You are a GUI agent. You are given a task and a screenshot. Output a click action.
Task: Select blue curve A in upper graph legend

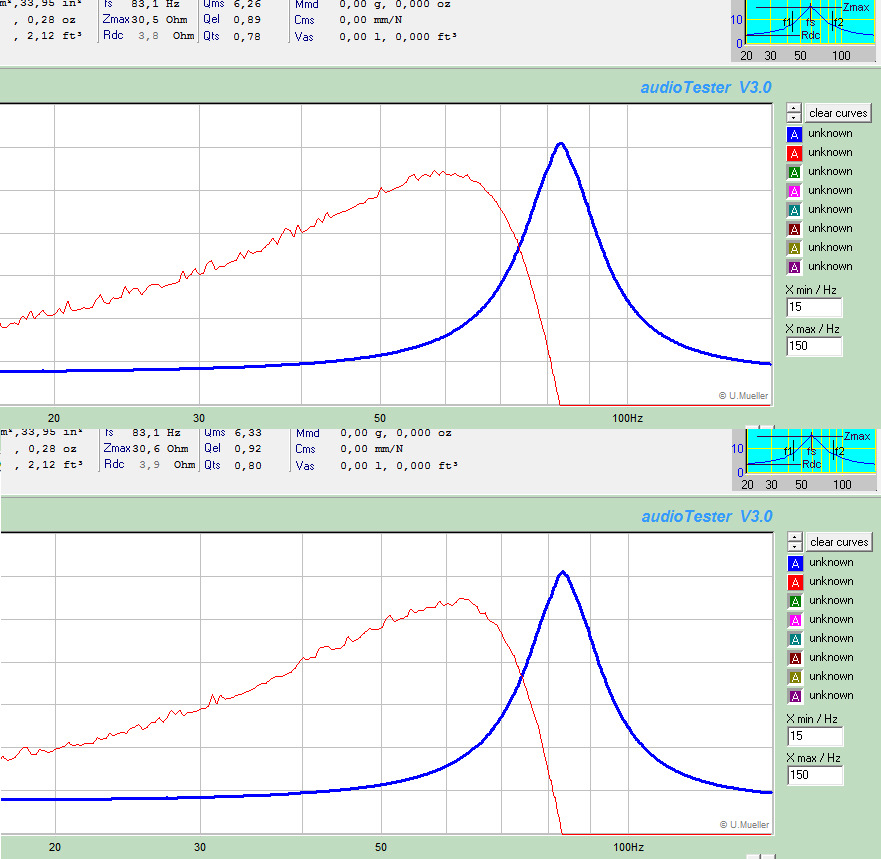794,134
